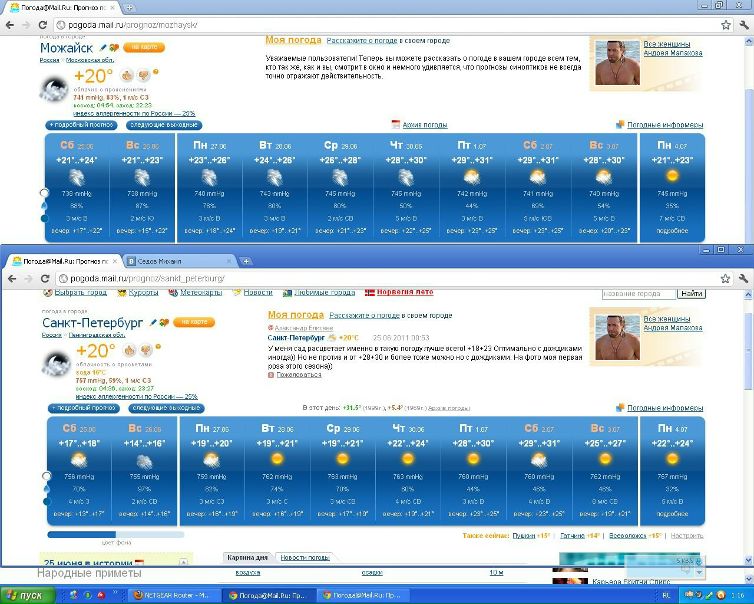Open the 'Картина дня' tab
The image size is (754, 604).
247,556
